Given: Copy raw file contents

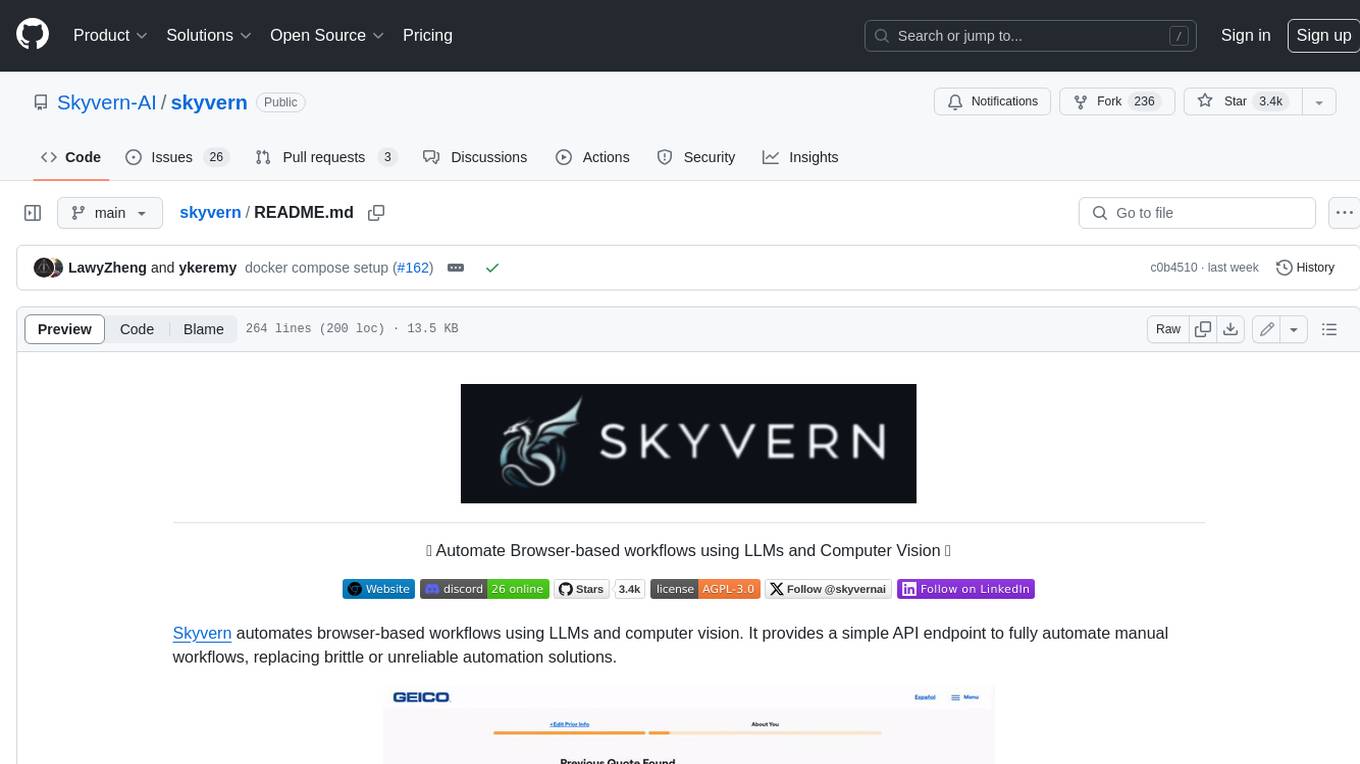Looking at the screenshot, I should point(1203,329).
